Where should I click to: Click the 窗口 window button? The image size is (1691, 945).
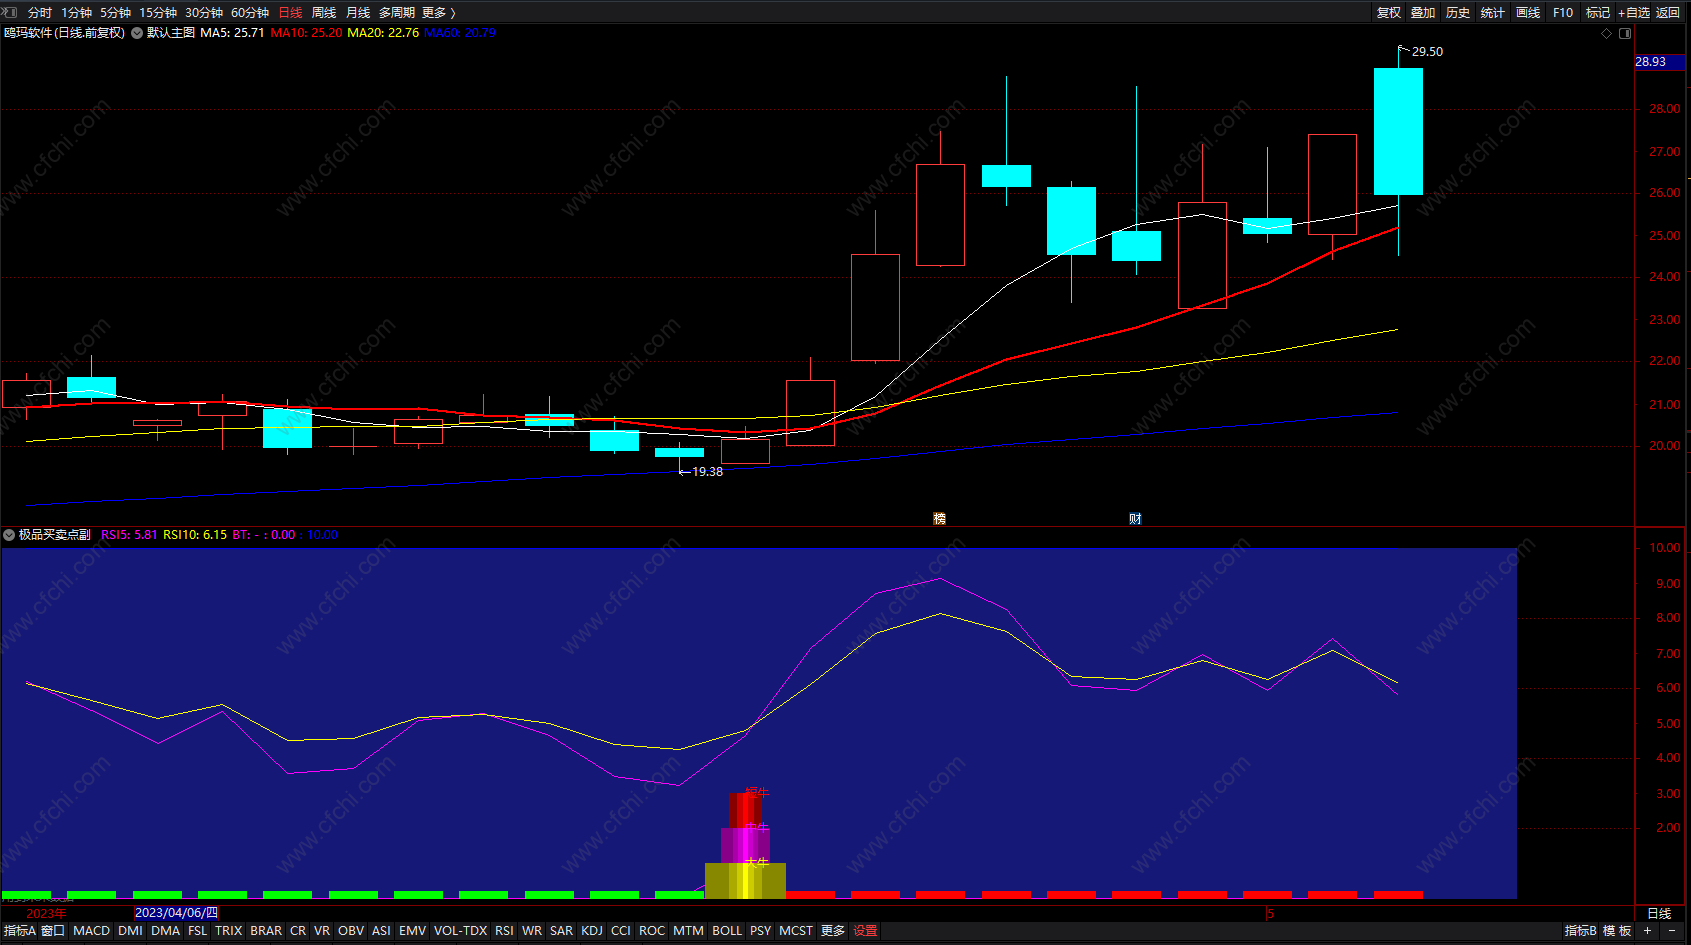[x=53, y=931]
